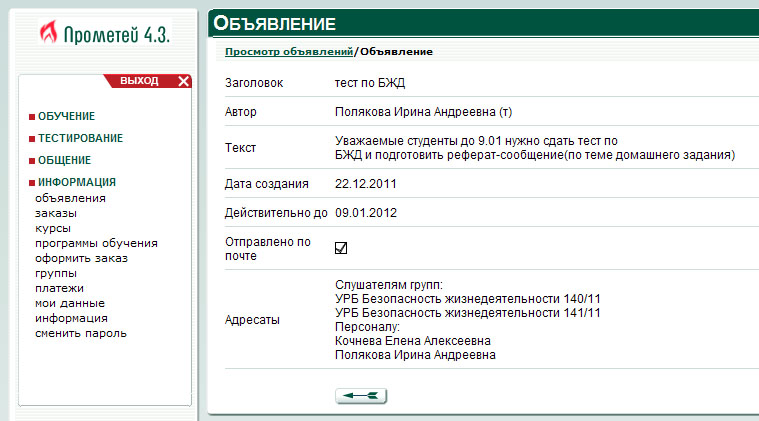The width and height of the screenshot is (759, 421).
Task: Click the back arrow button
Action: pyautogui.click(x=361, y=396)
